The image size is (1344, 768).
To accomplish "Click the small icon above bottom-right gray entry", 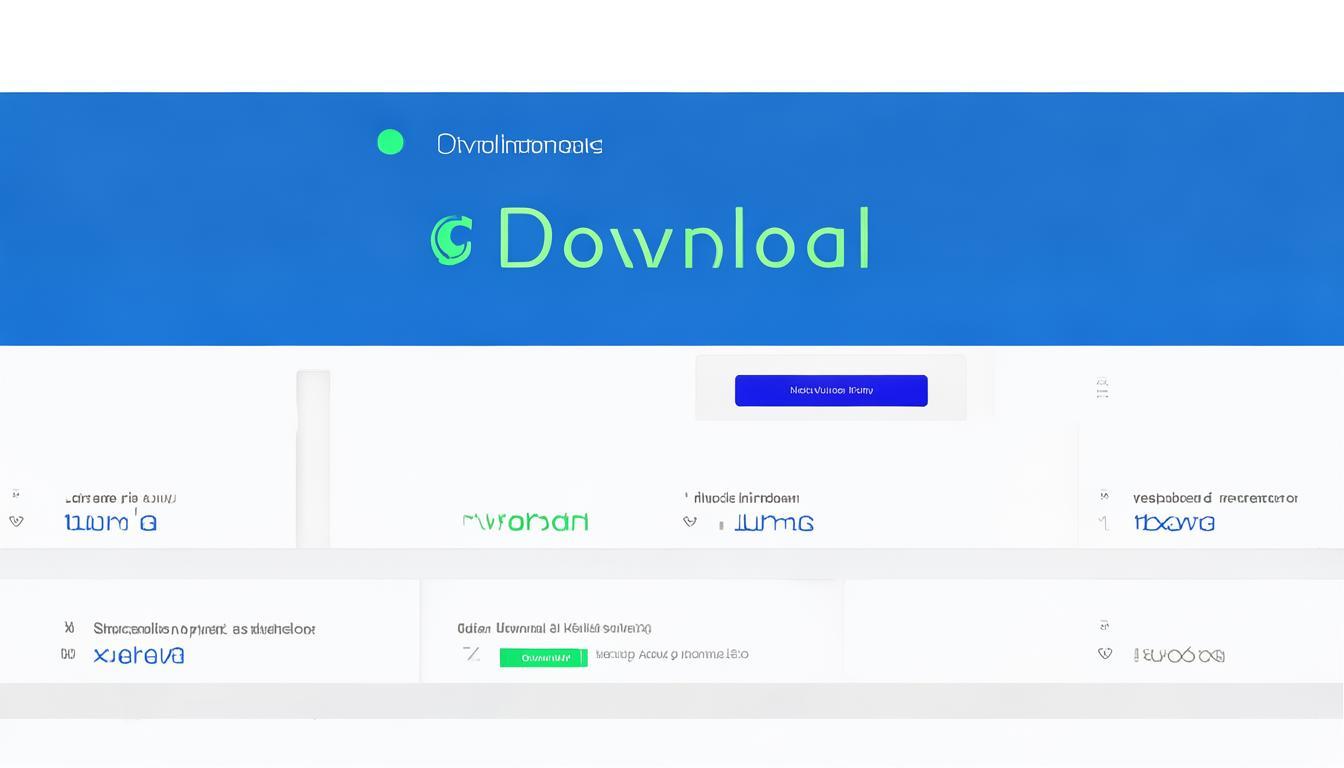I will (1104, 625).
